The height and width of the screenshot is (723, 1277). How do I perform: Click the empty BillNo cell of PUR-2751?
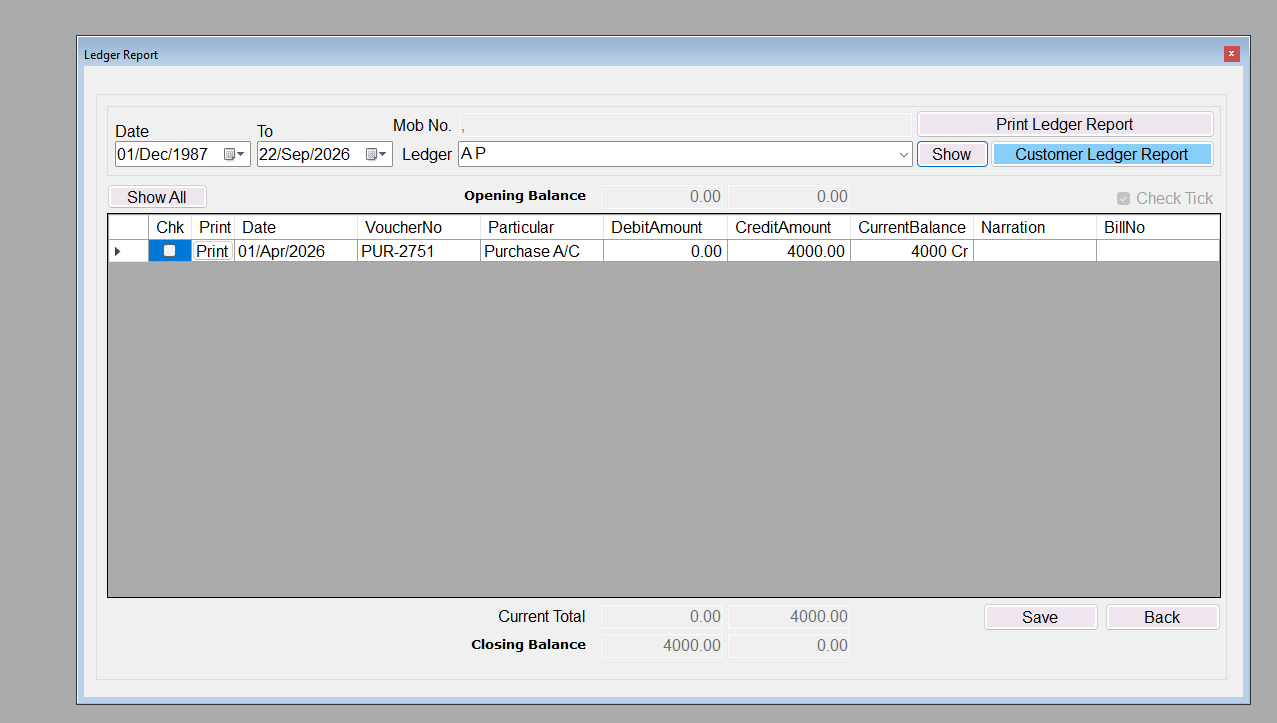1158,251
